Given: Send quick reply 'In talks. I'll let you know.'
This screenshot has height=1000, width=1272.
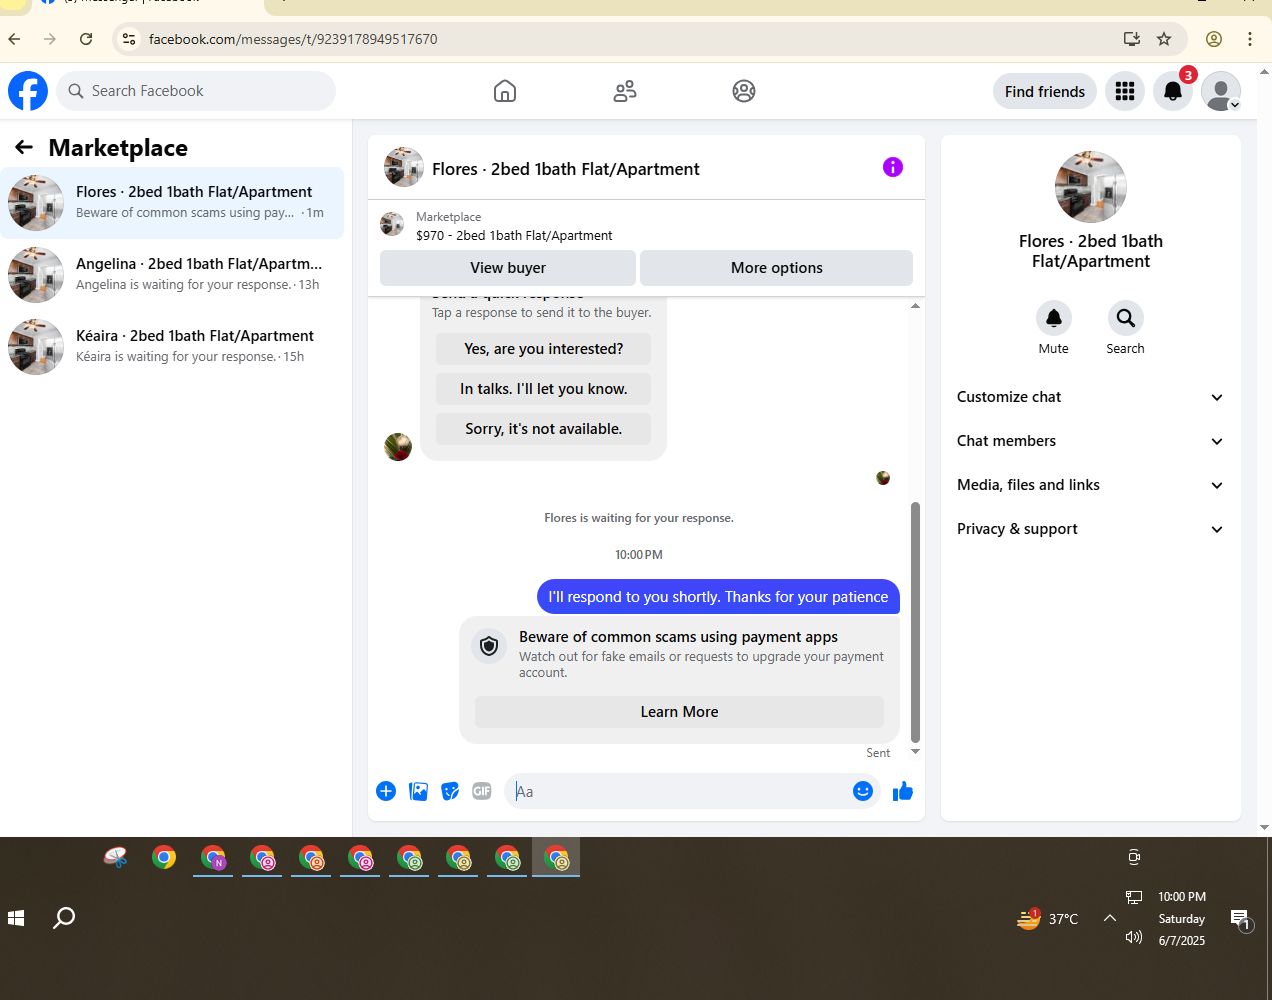Looking at the screenshot, I should 544,389.
